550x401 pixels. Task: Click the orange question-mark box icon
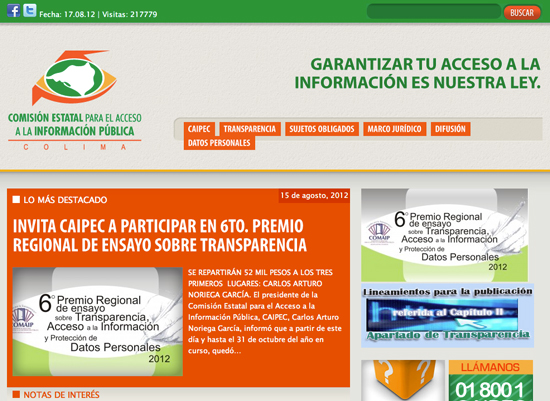click(403, 380)
